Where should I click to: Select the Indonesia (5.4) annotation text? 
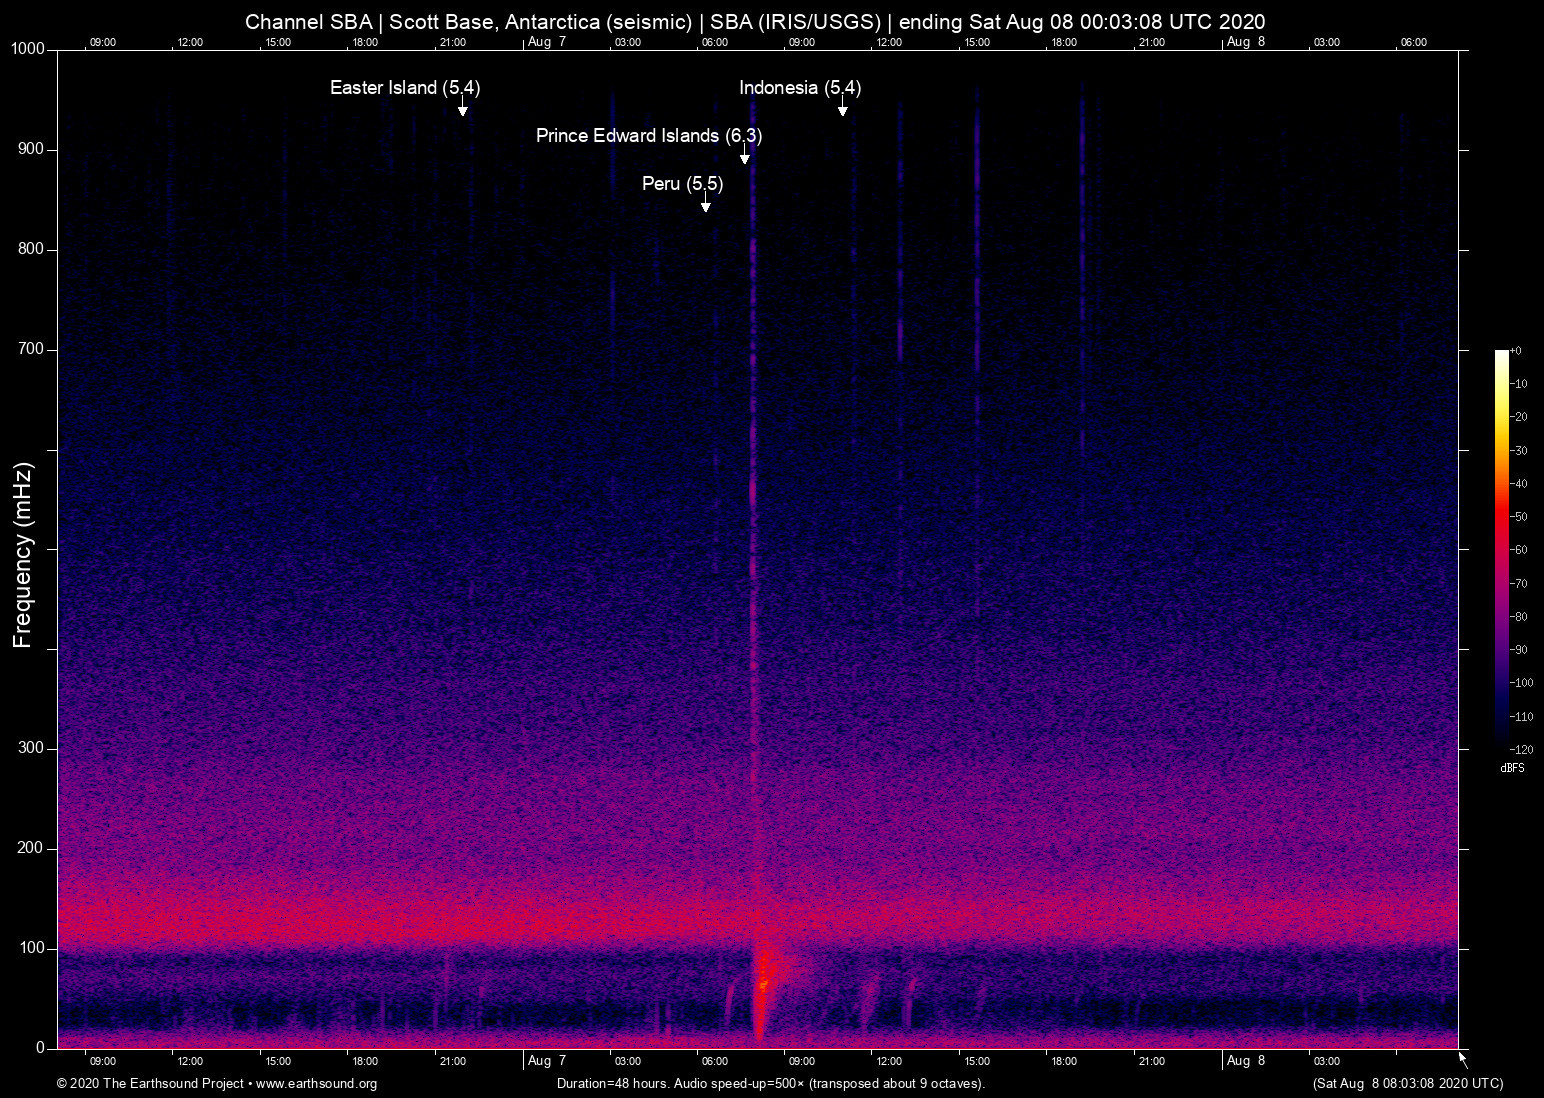799,88
